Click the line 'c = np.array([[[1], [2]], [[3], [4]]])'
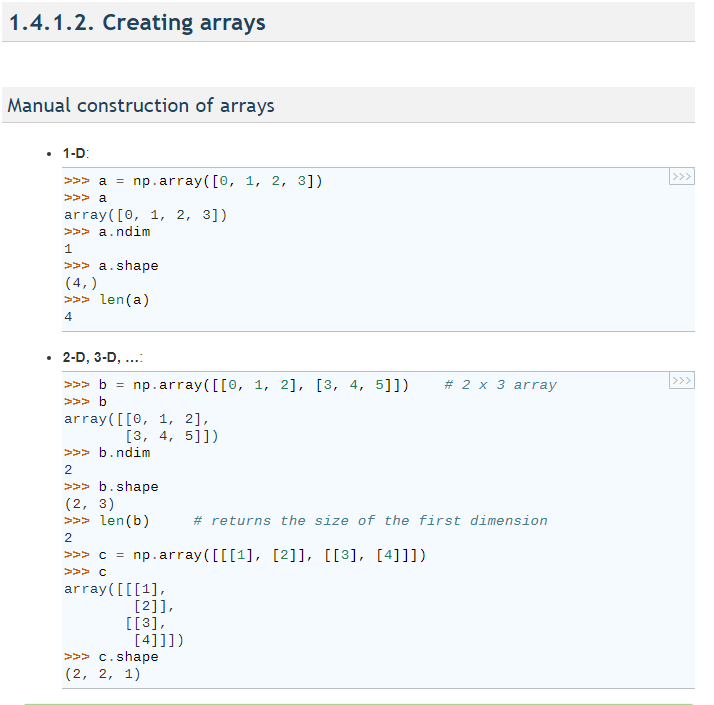714x705 pixels. (x=262, y=555)
